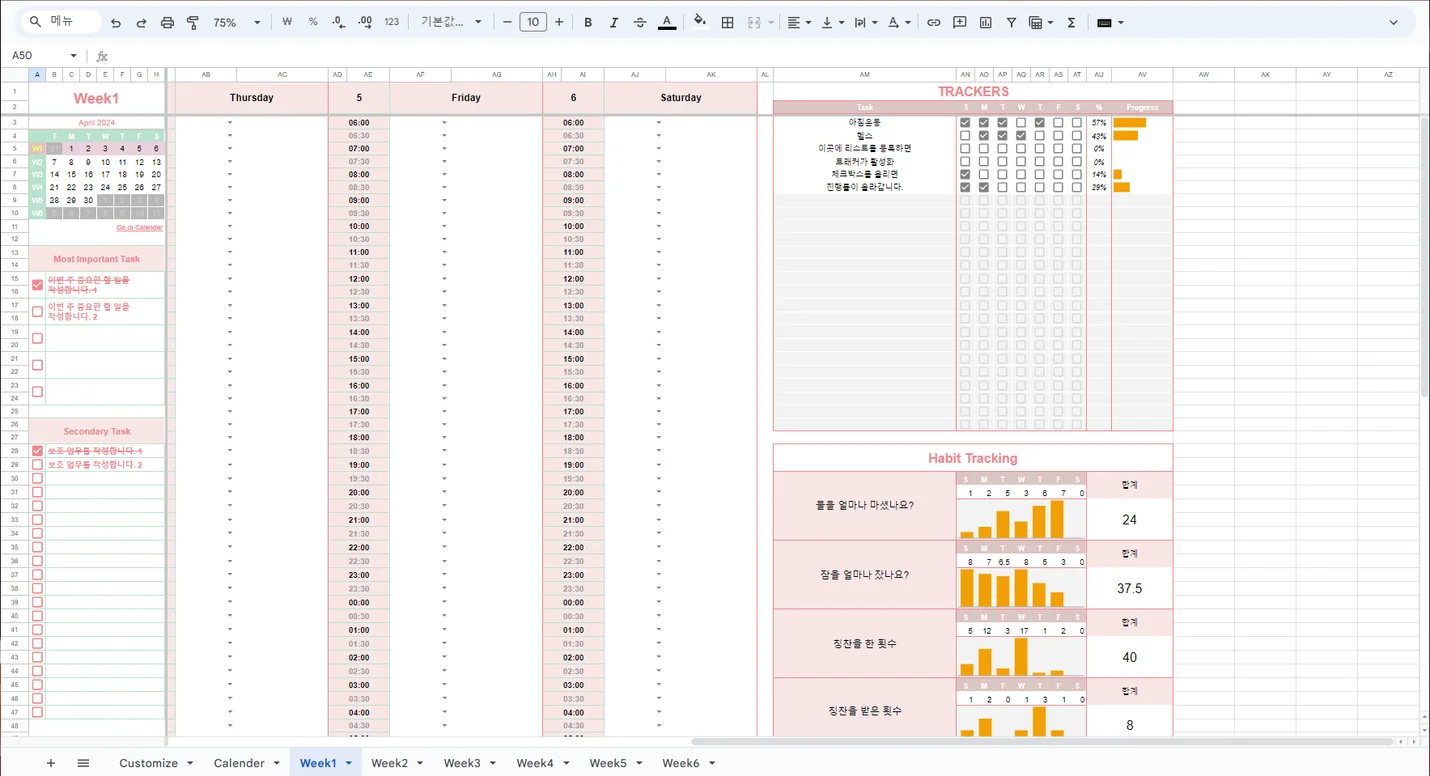Viewport: 1430px width, 776px height.
Task: Follow the Go to Calendar link
Action: (x=139, y=227)
